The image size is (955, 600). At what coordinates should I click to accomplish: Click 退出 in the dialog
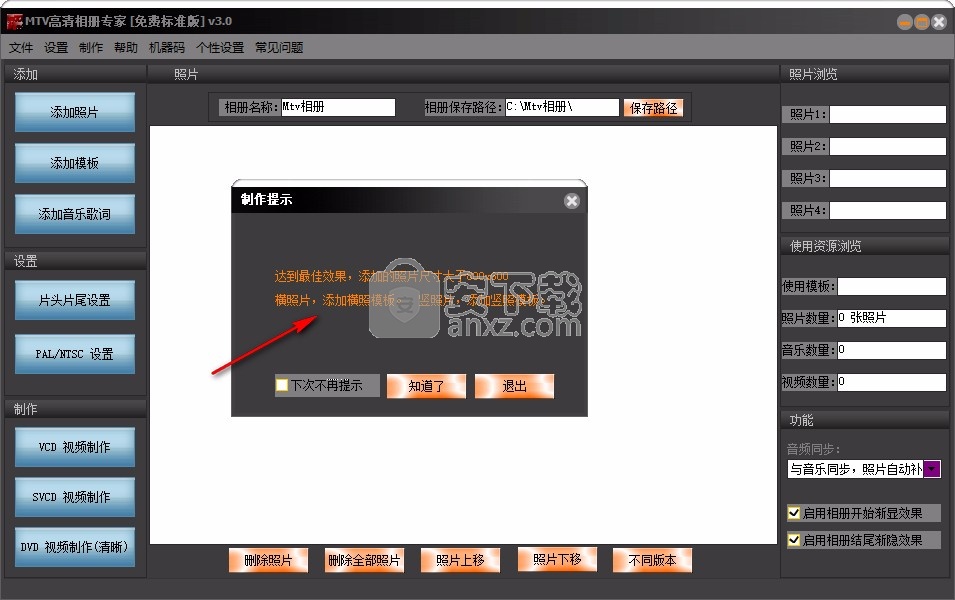point(515,386)
